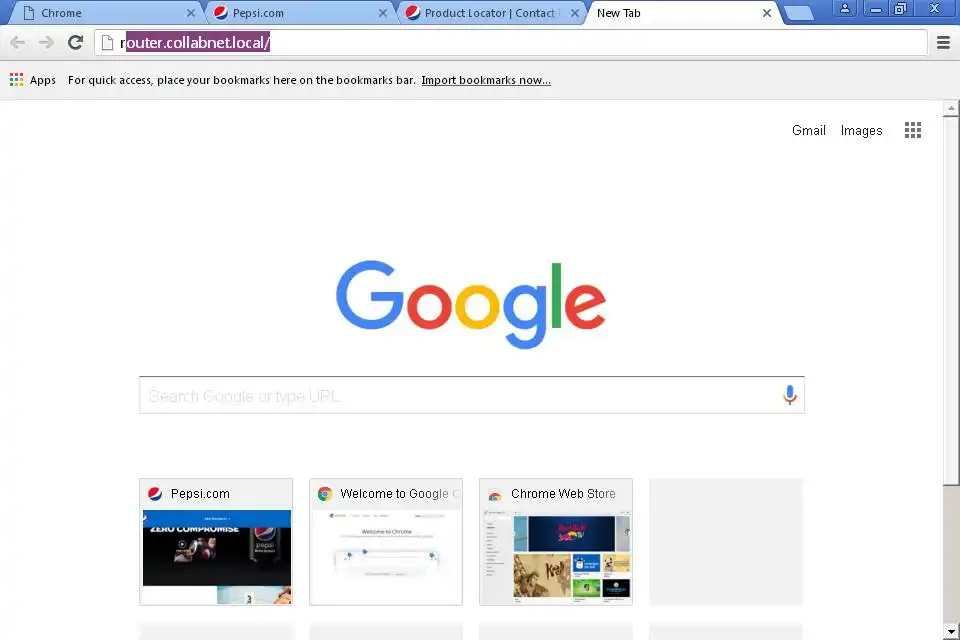Reload the current page

coord(75,42)
